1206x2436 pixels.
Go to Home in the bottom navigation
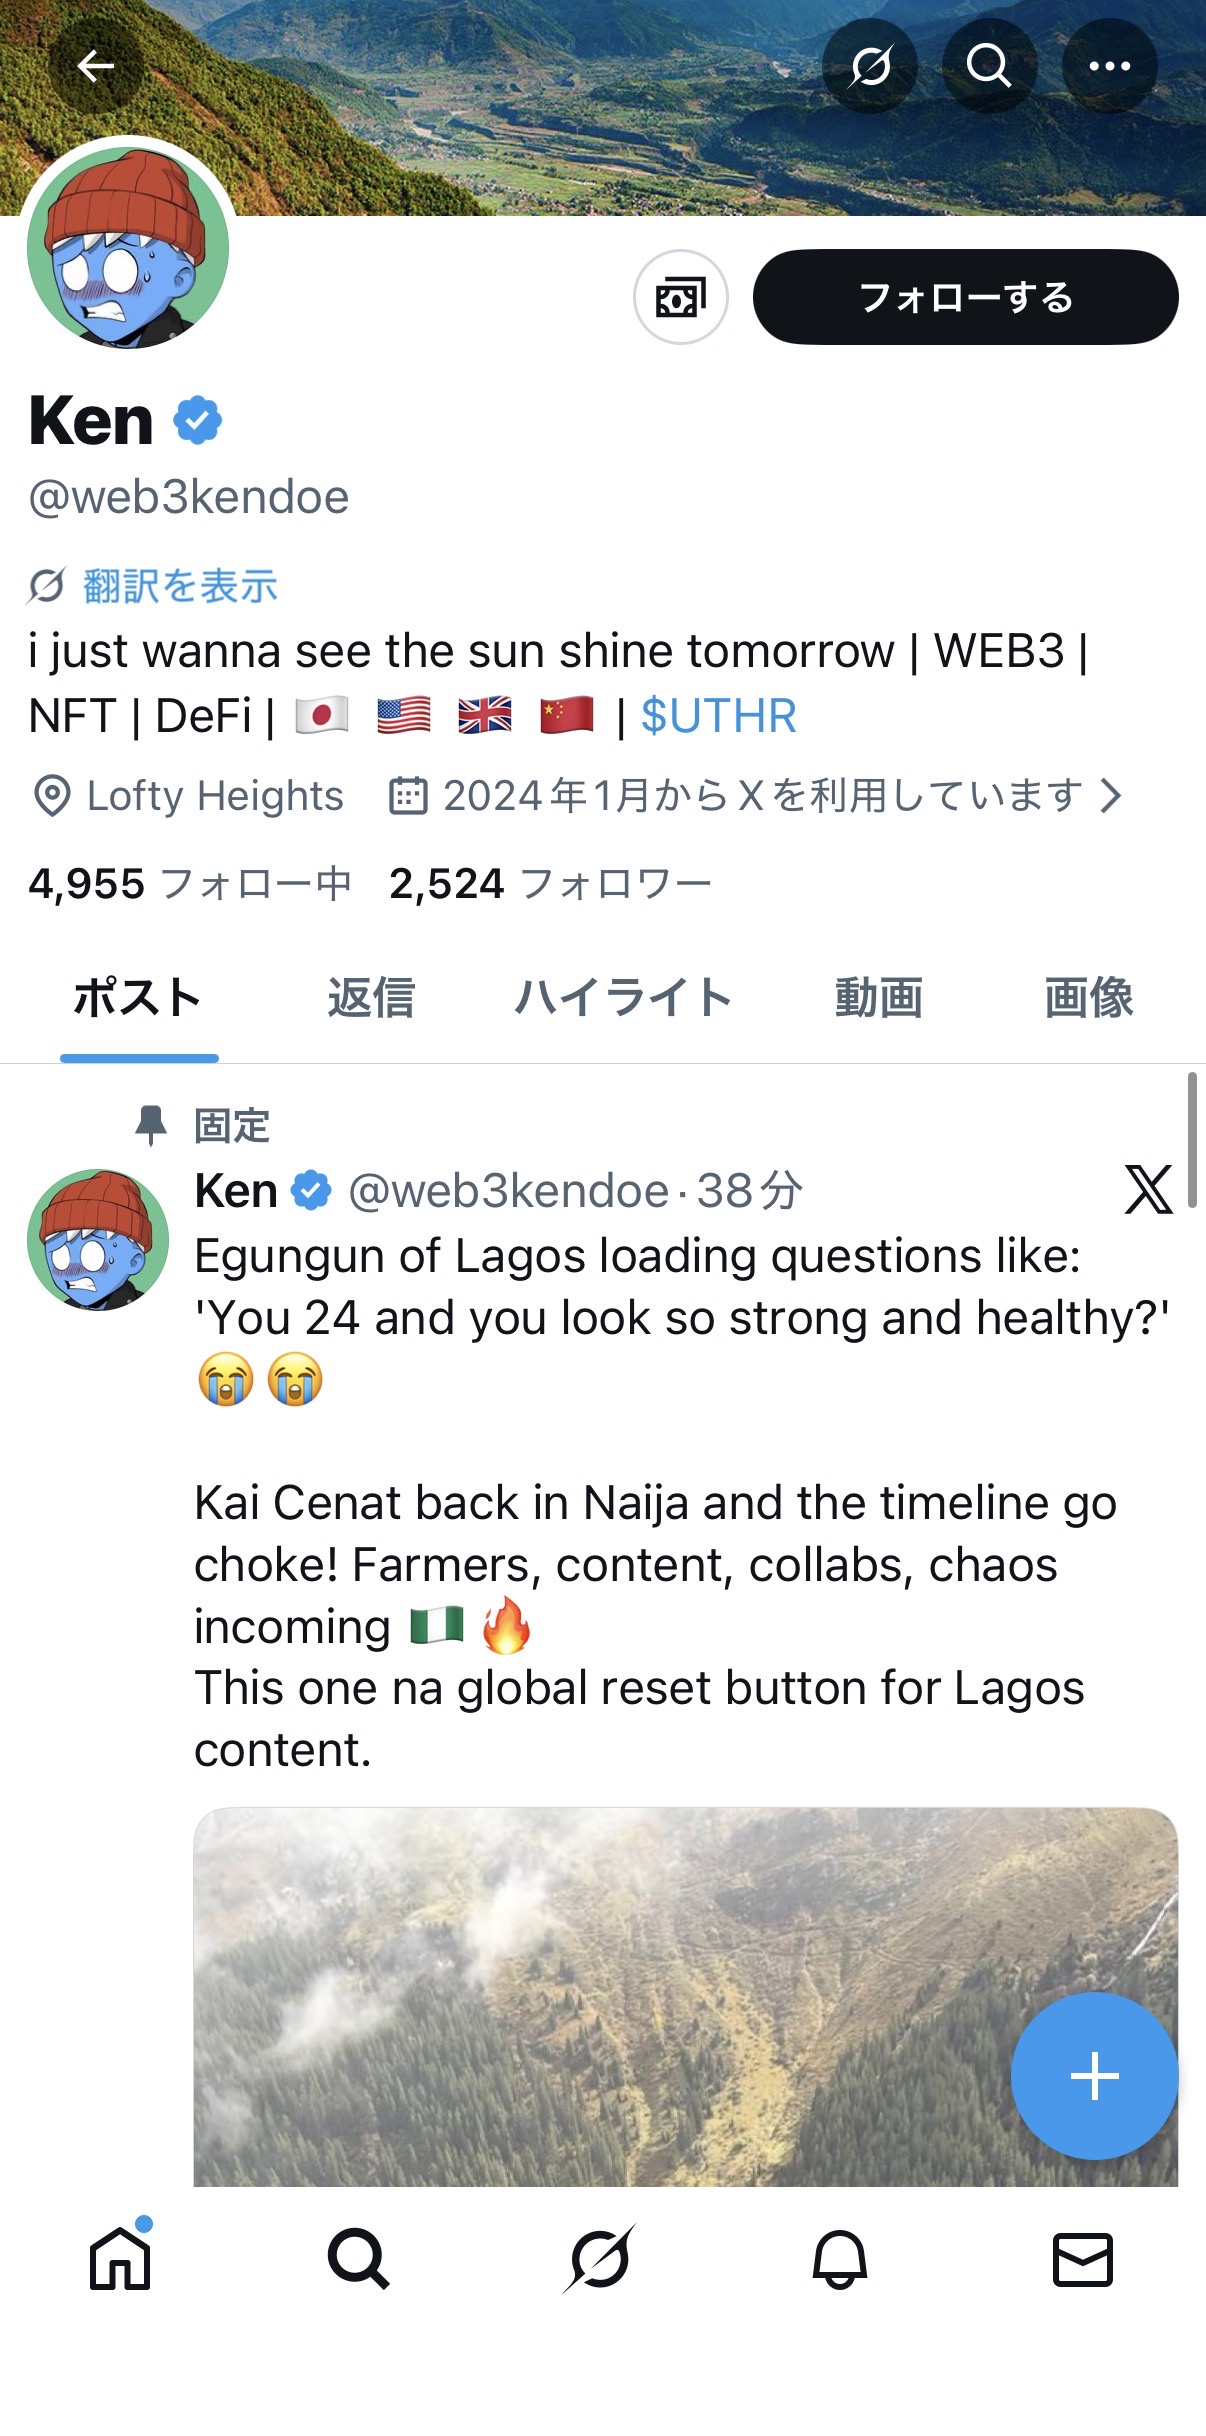click(x=120, y=2259)
